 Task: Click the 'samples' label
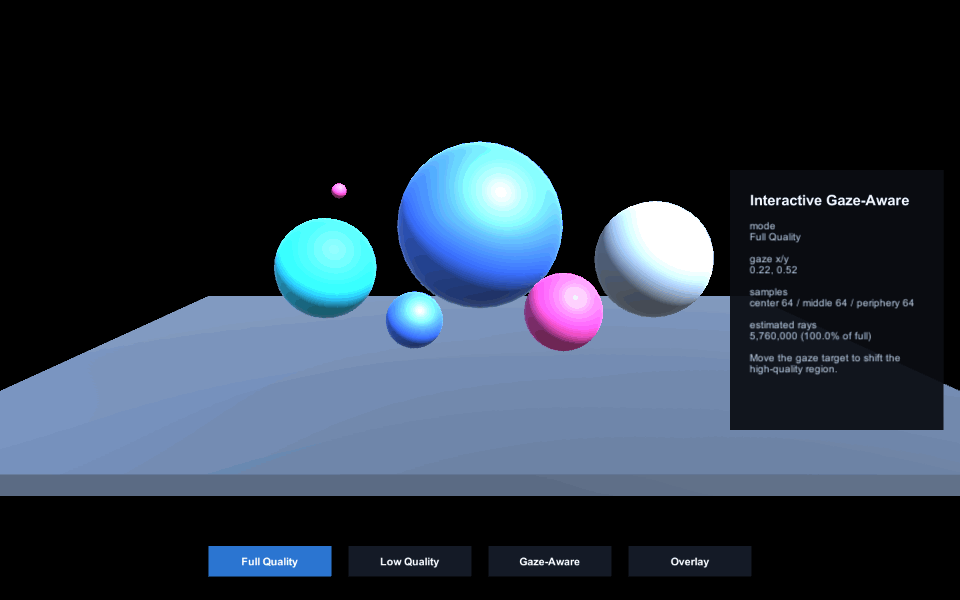coord(768,292)
